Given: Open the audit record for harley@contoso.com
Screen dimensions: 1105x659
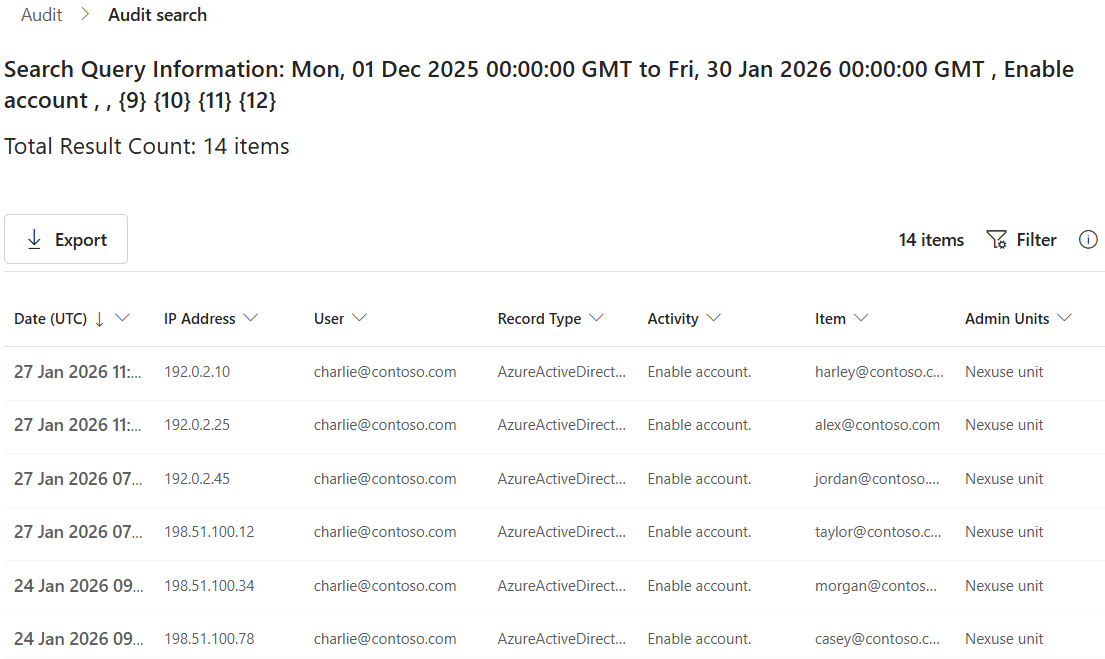Looking at the screenshot, I should point(878,371).
